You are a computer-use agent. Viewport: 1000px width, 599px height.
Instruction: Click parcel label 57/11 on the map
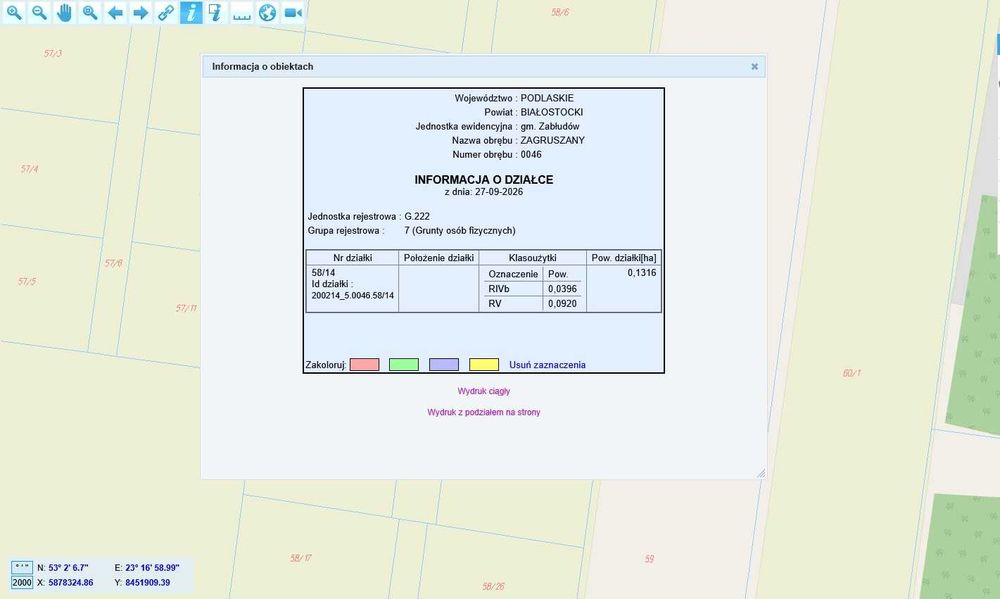pos(186,308)
